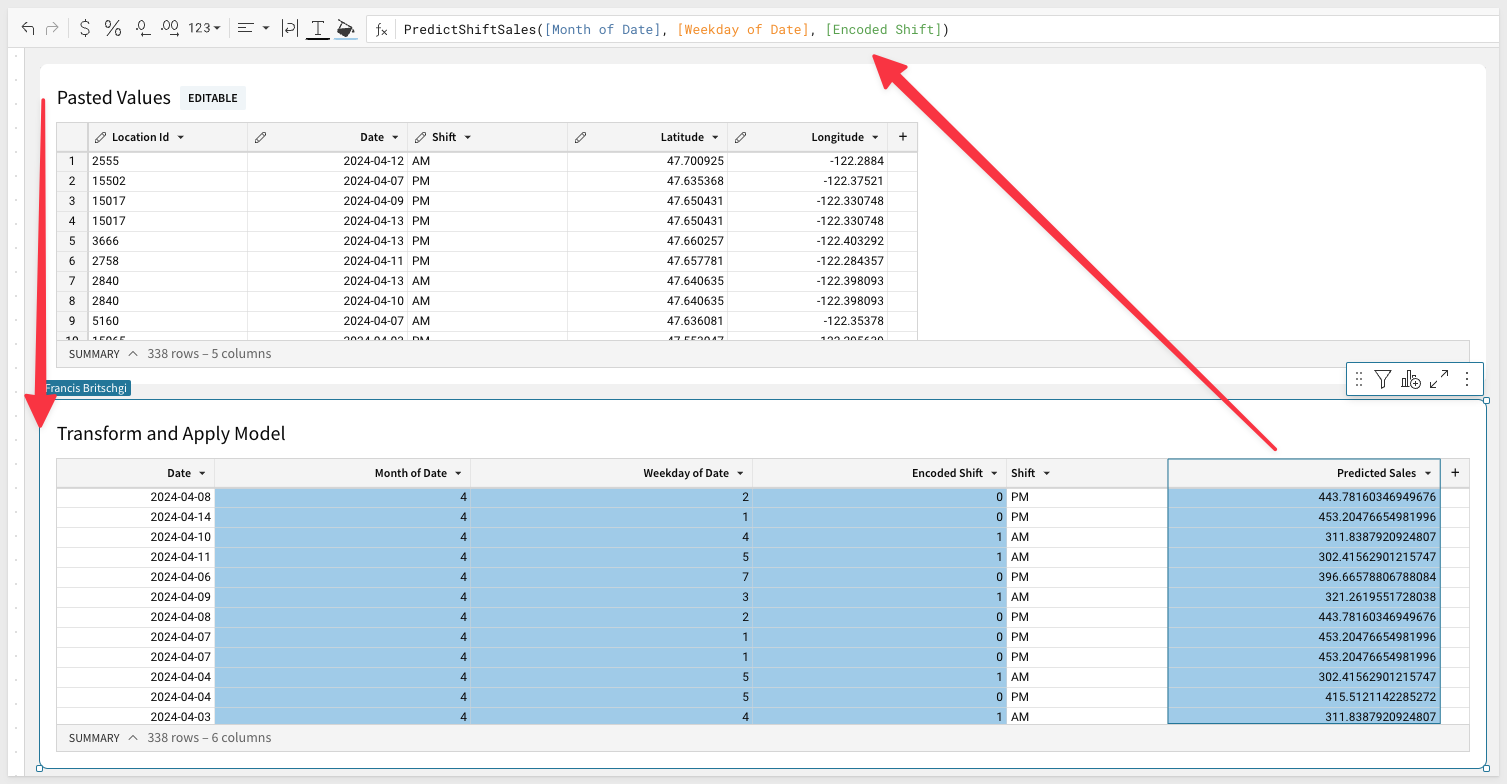Open the Location Id column dropdown

coord(180,137)
